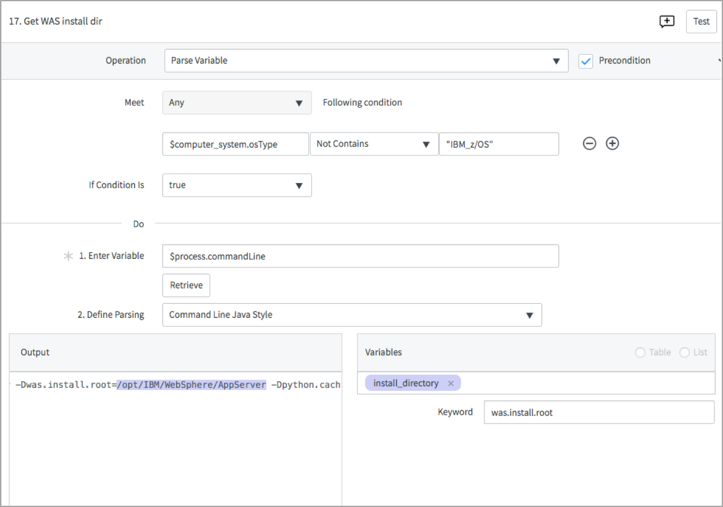
Task: Uncheck the Precondition checkbox
Action: point(586,61)
